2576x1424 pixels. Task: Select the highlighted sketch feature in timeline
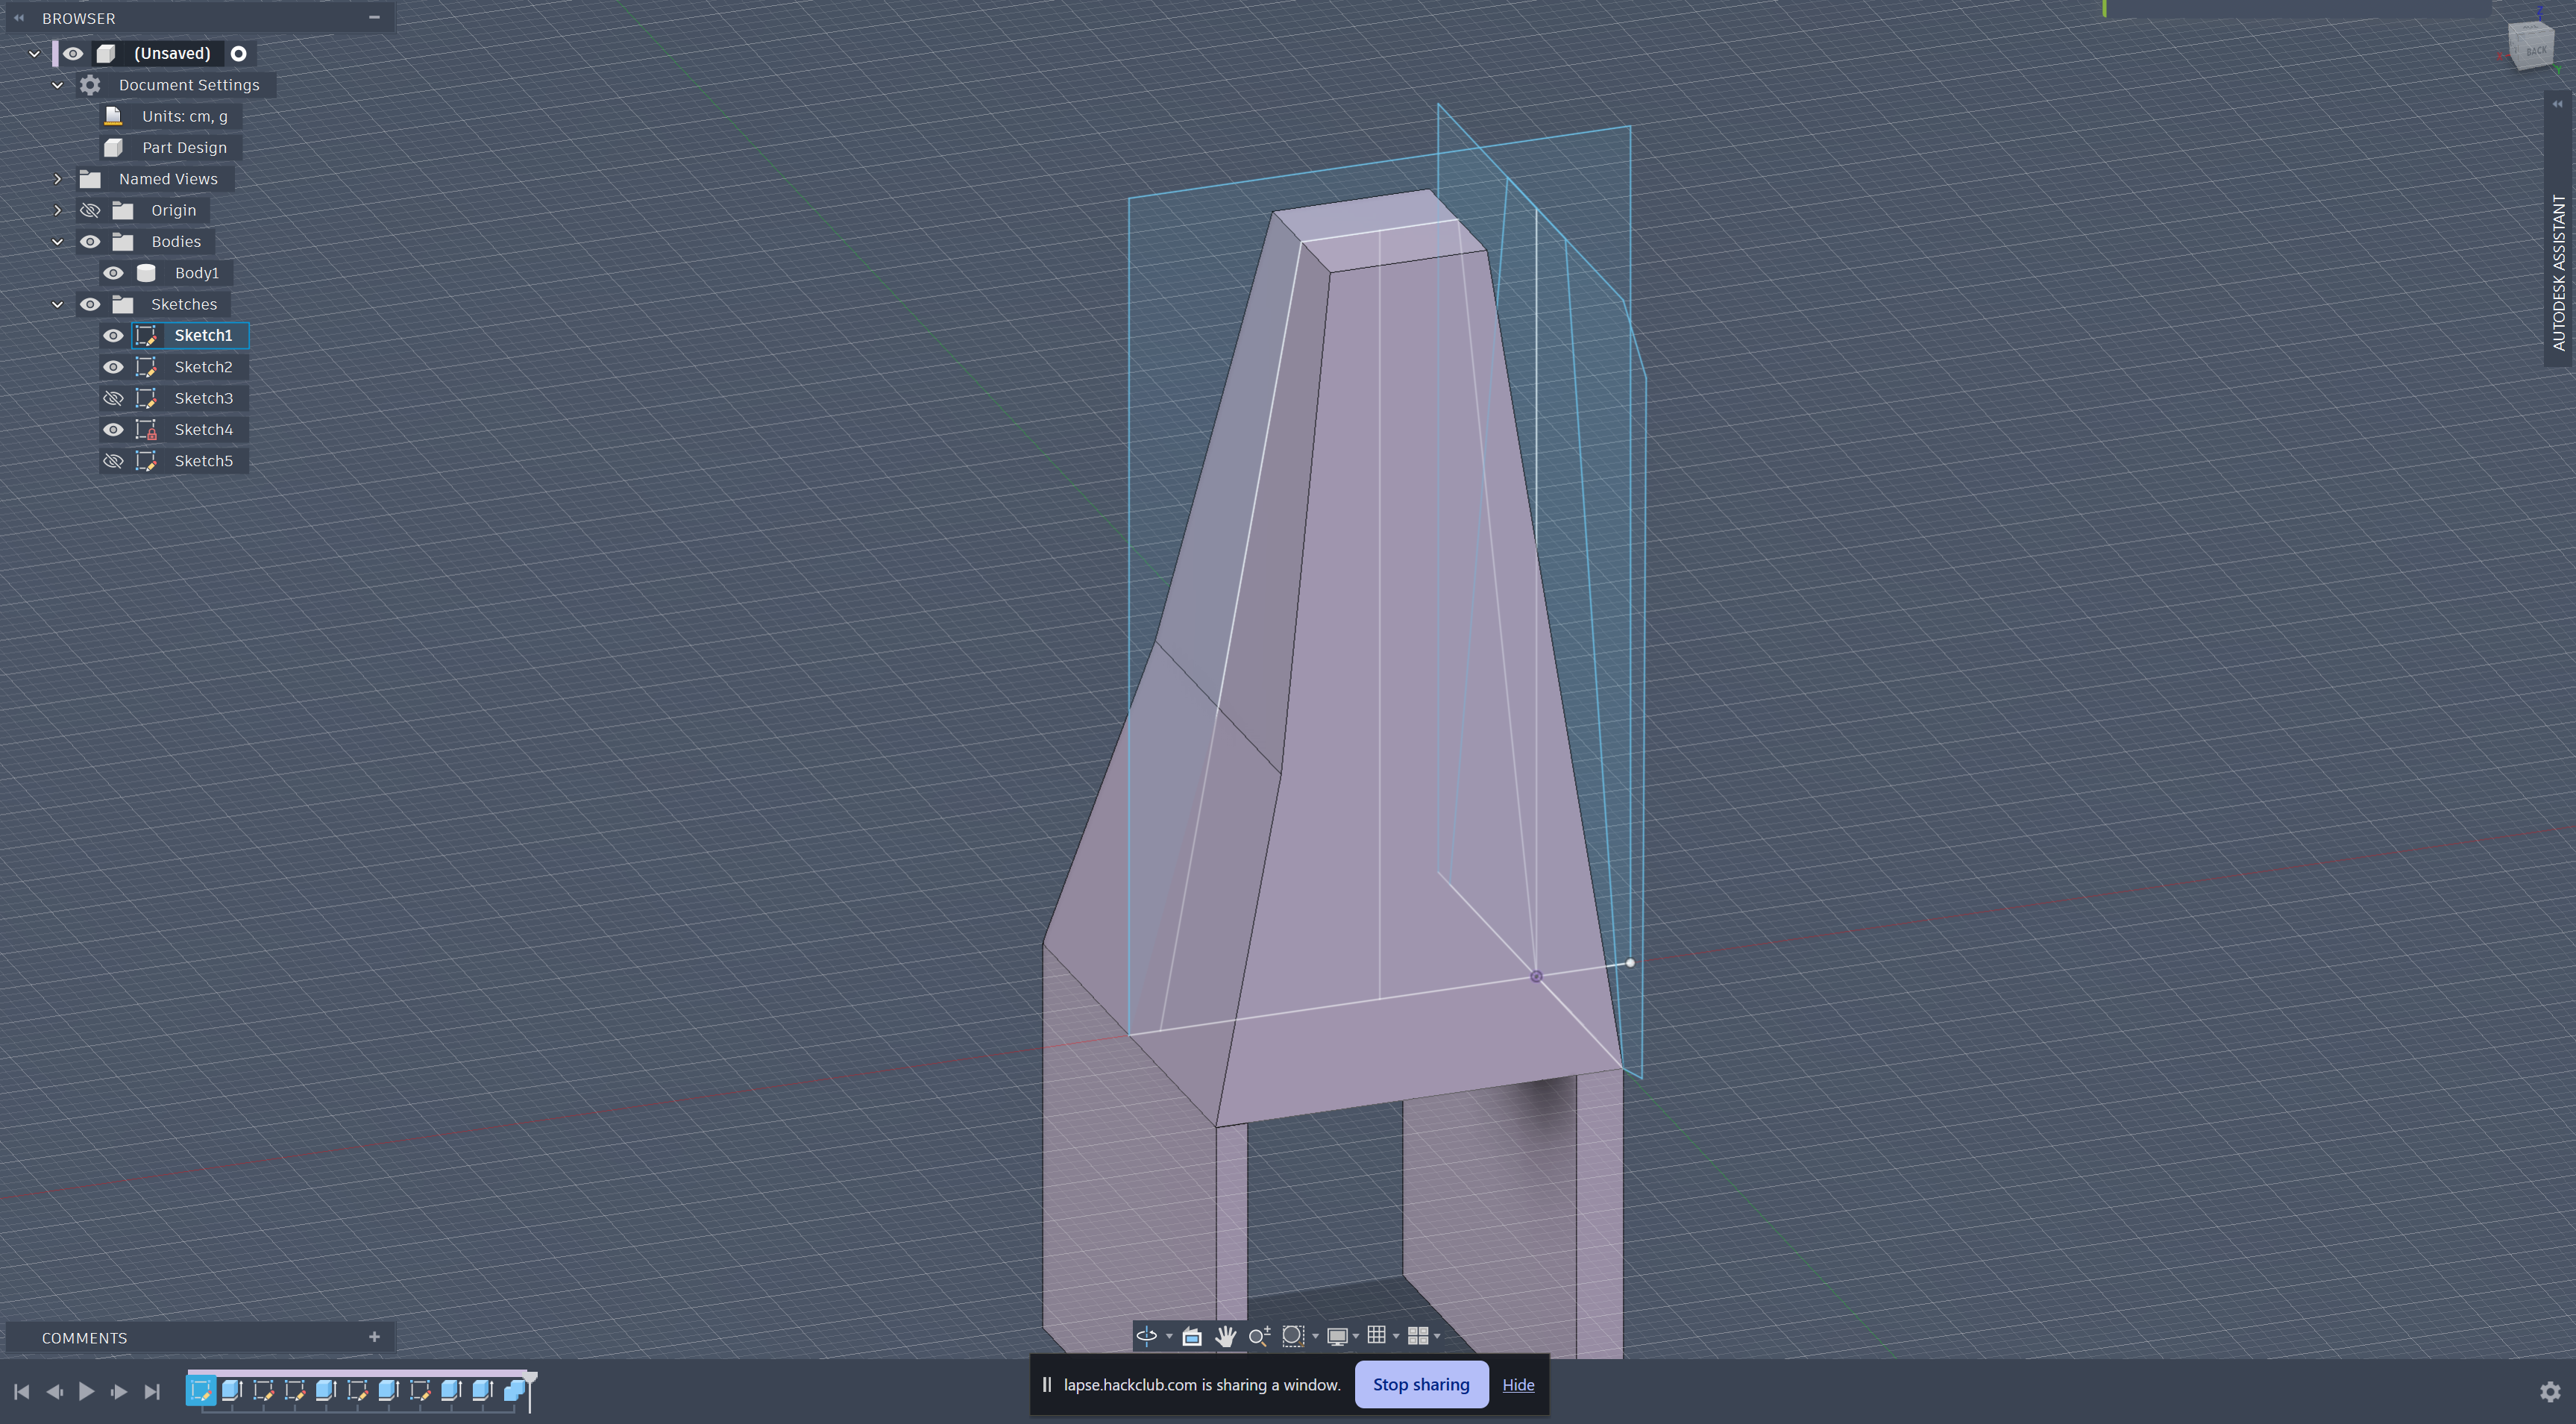200,1390
